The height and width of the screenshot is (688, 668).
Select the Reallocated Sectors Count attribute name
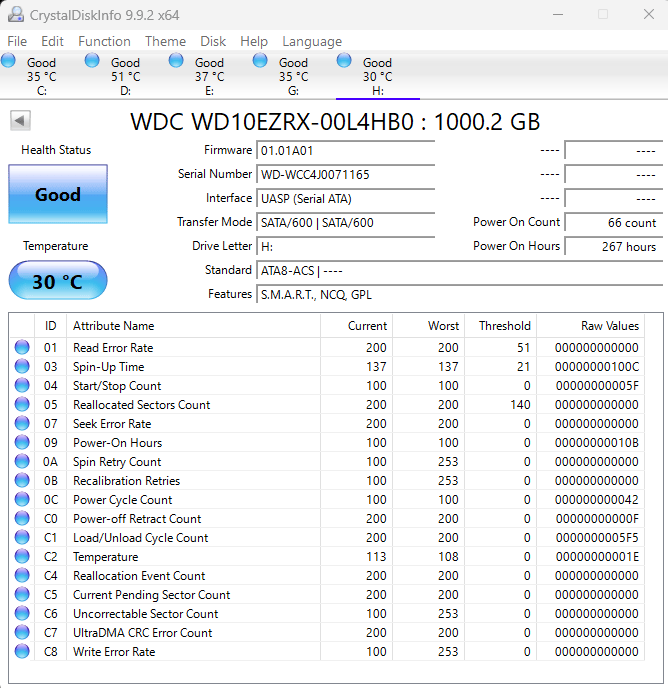[x=141, y=405]
